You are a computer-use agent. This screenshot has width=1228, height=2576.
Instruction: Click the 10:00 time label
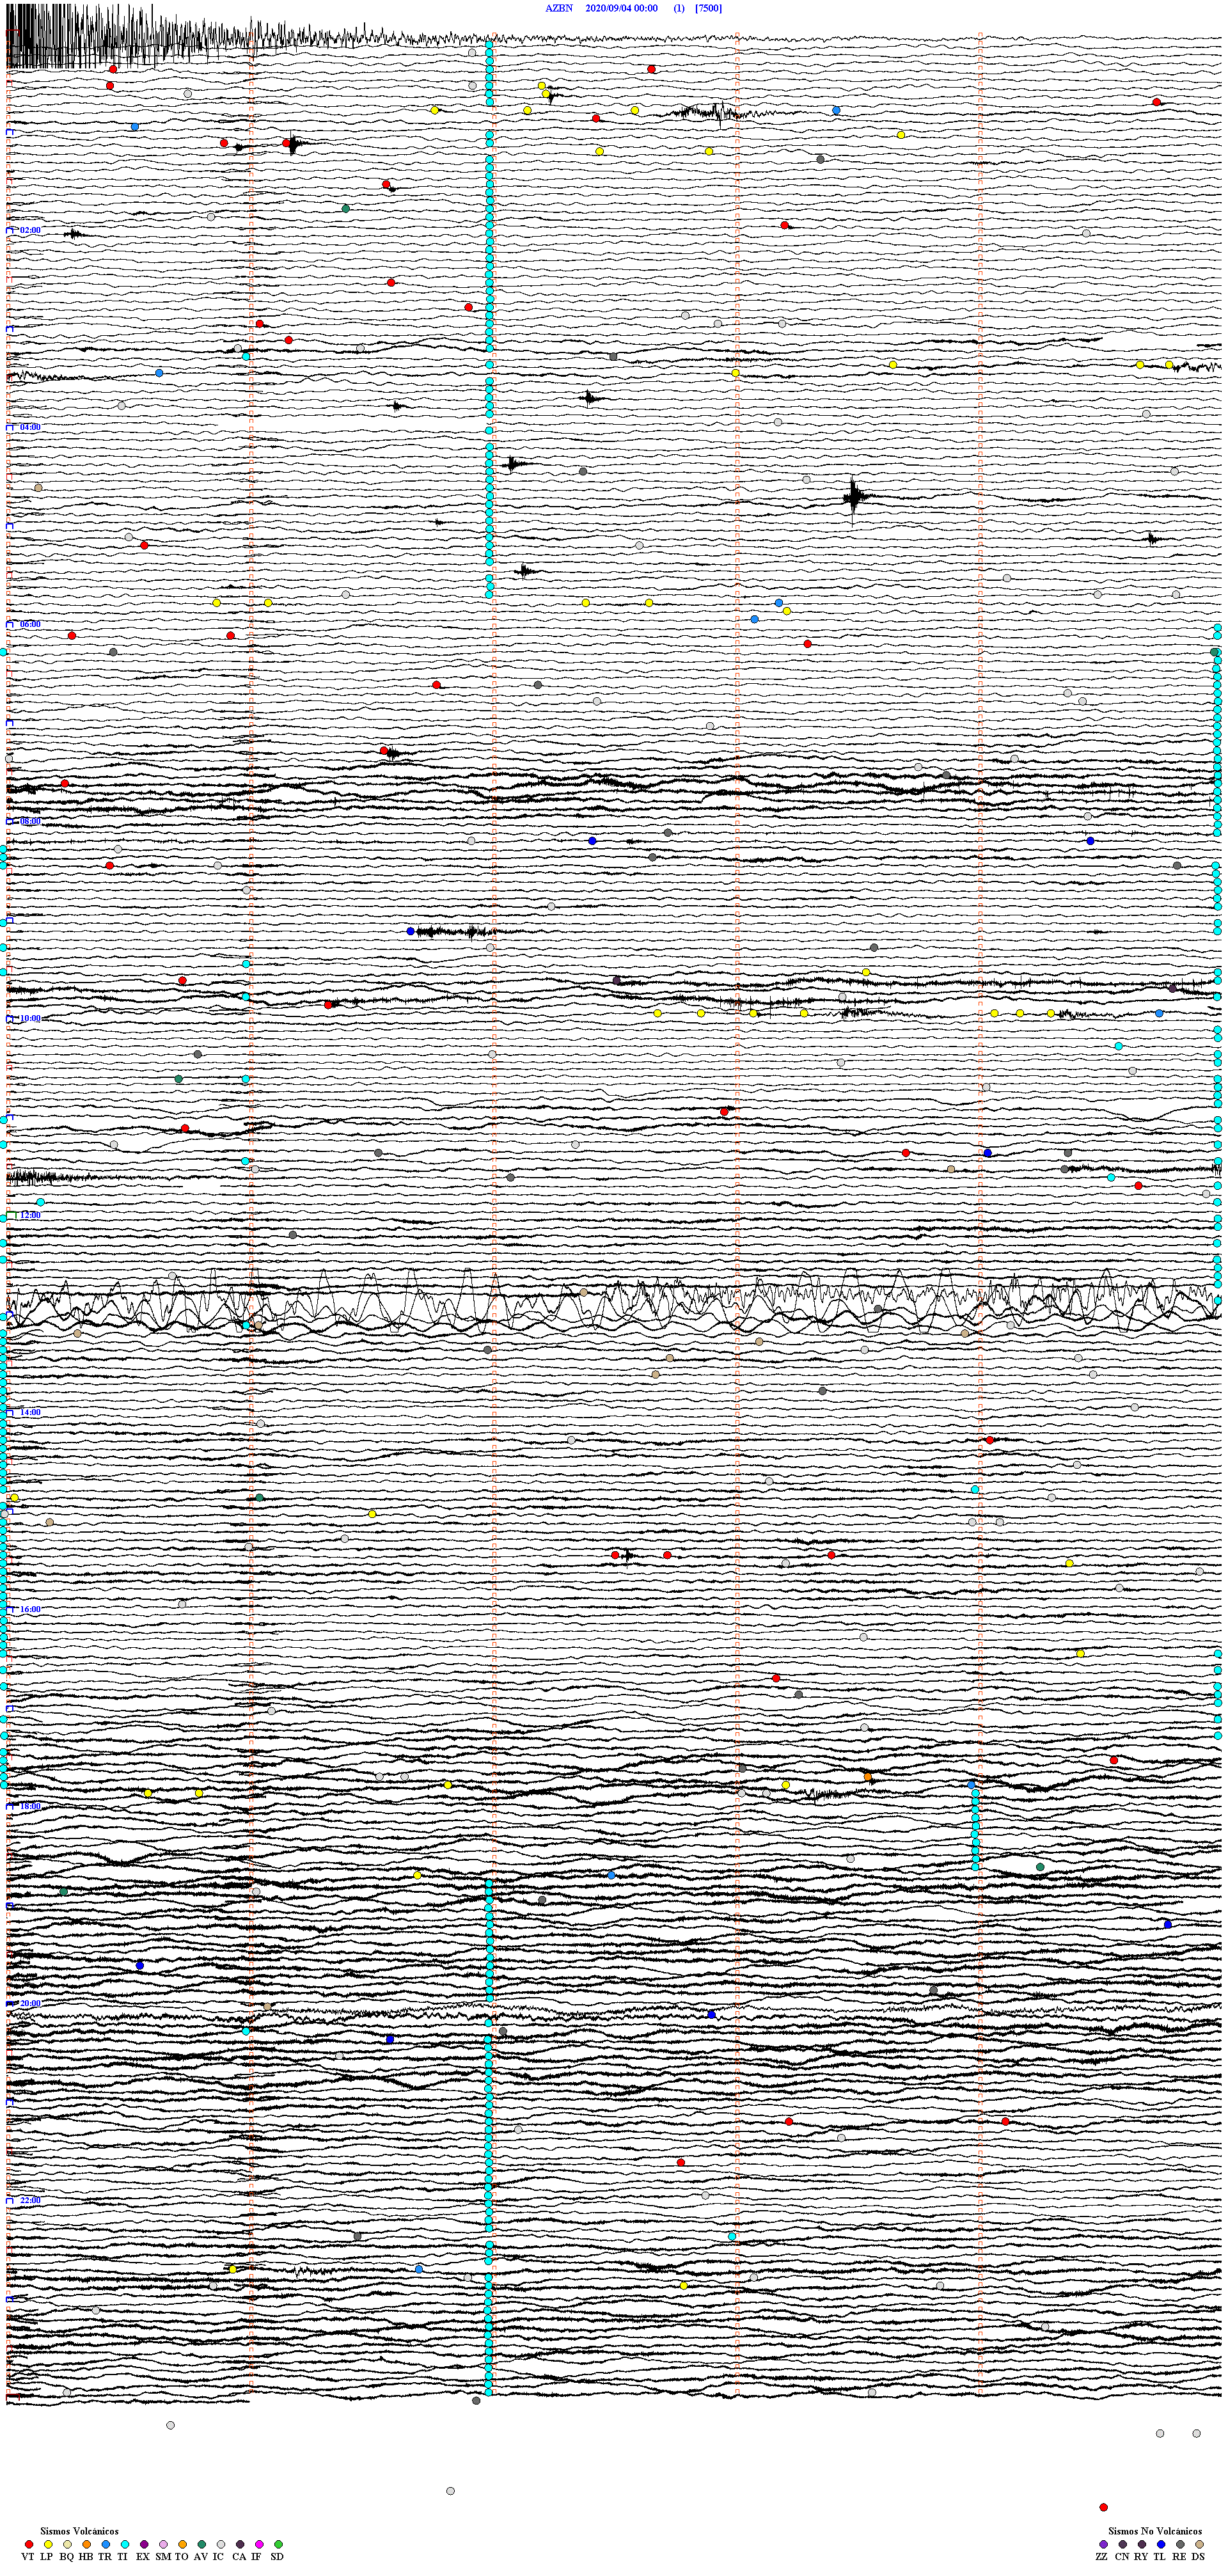[30, 1018]
